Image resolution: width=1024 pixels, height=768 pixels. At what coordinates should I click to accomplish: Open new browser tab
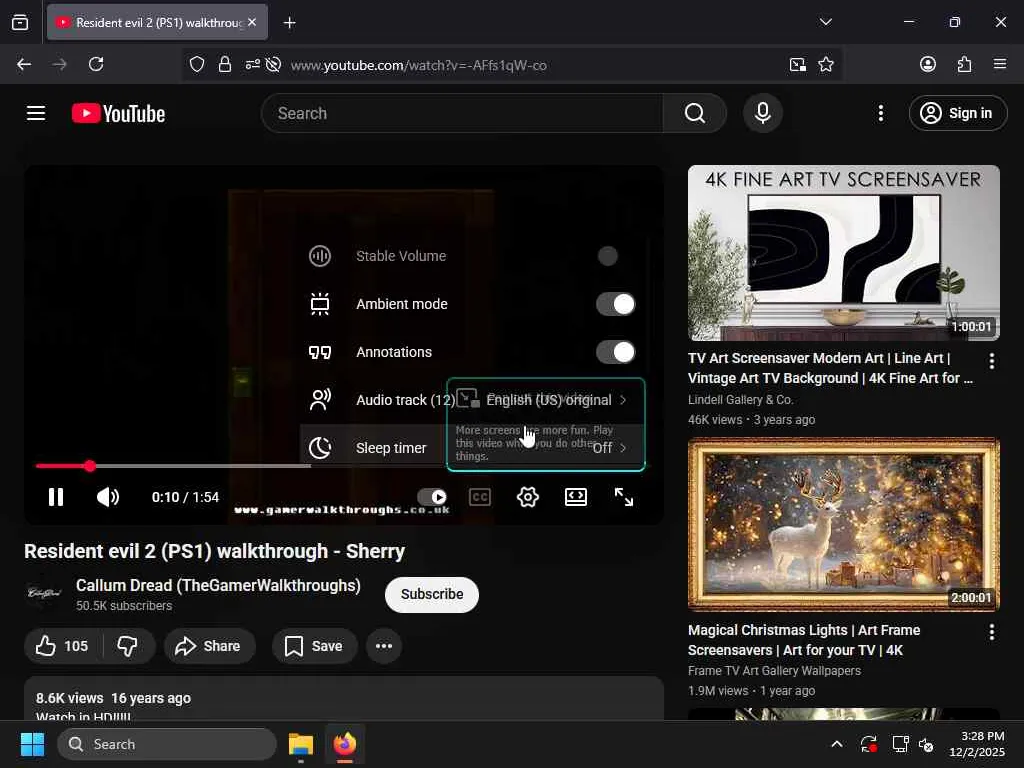coord(289,23)
